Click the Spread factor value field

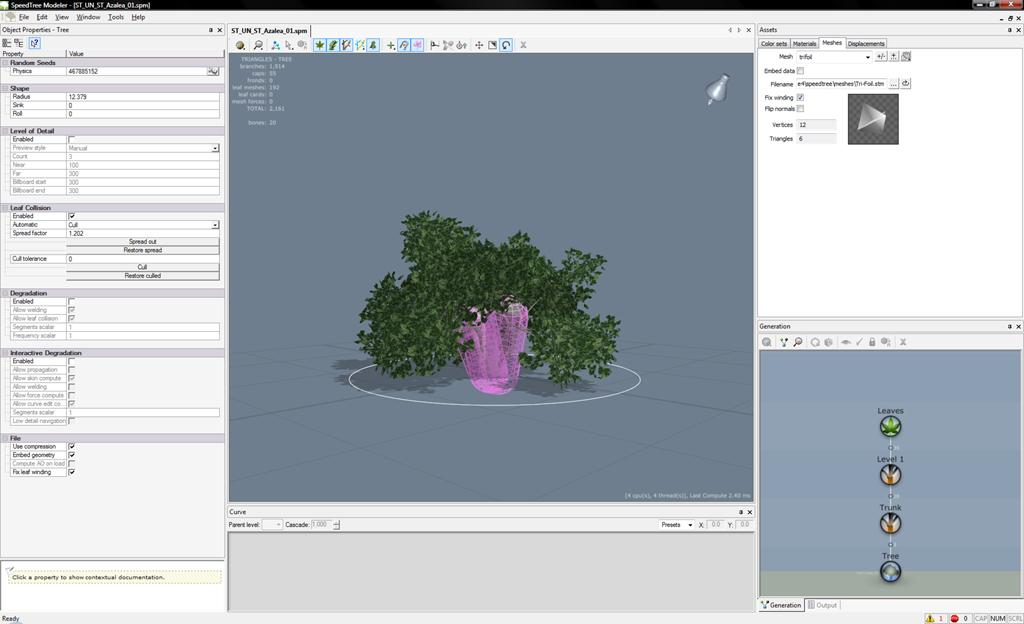(x=142, y=233)
